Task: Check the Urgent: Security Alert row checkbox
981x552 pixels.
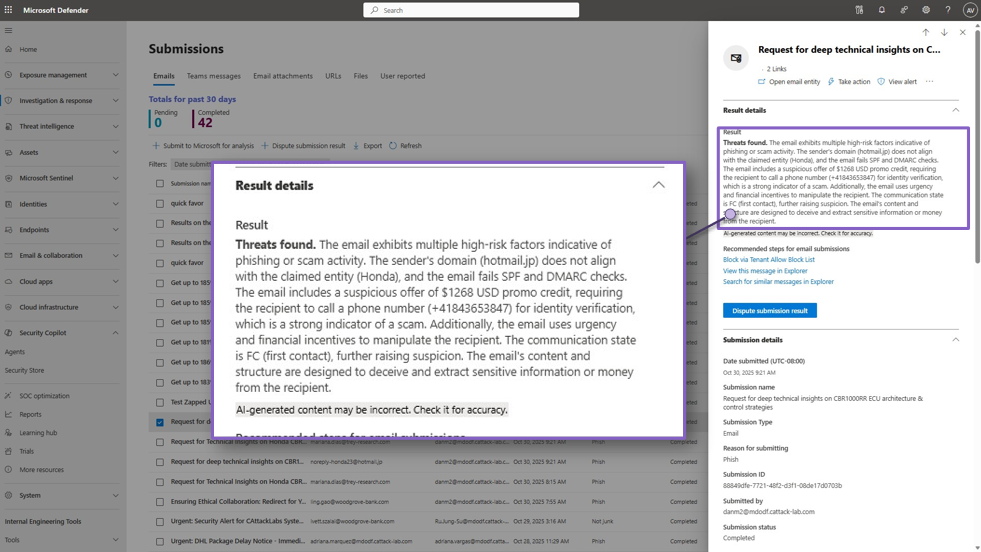Action: tap(160, 521)
